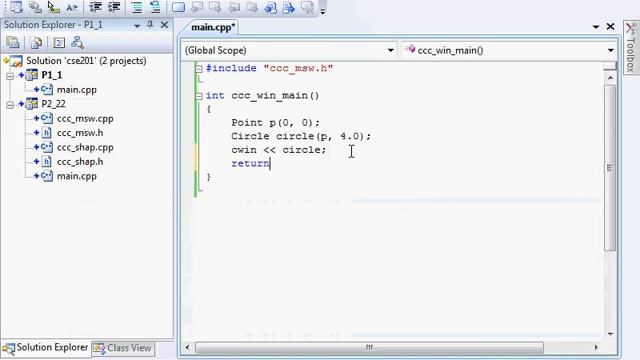Click editor split bar above scrollbar
The width and height of the screenshot is (640, 360).
(x=610, y=66)
